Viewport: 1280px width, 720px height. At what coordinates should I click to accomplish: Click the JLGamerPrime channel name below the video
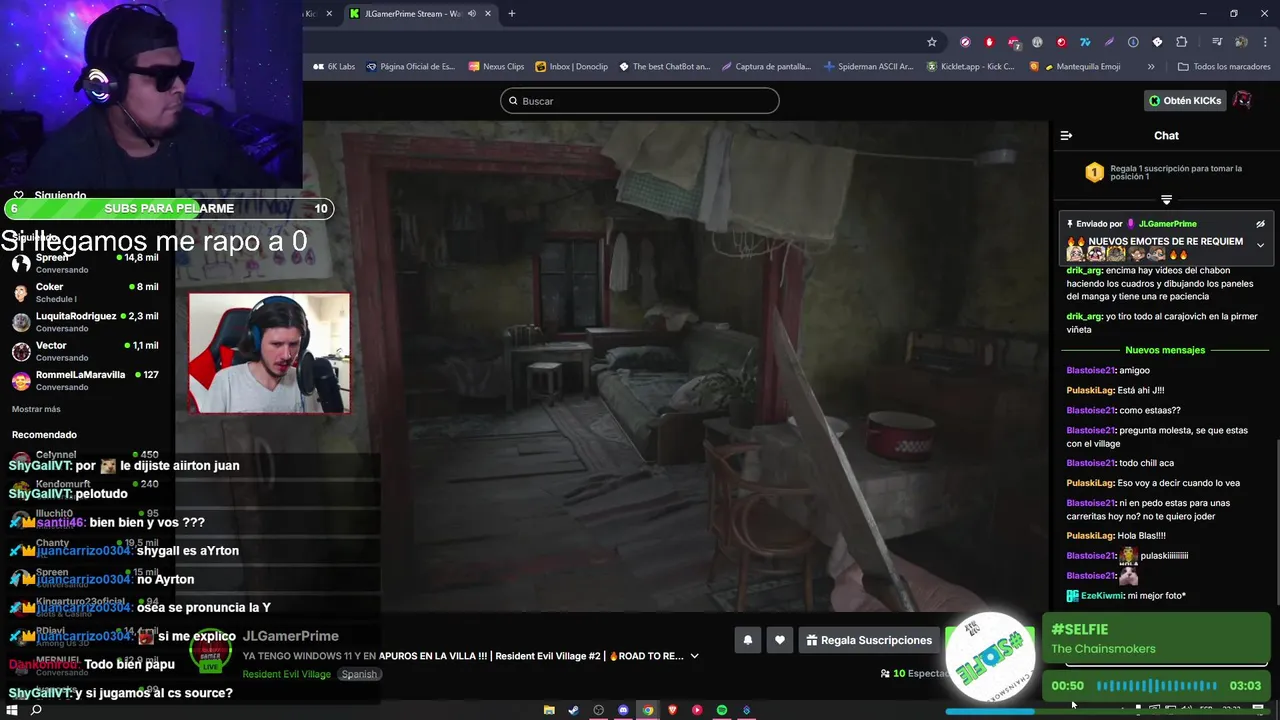click(x=291, y=636)
